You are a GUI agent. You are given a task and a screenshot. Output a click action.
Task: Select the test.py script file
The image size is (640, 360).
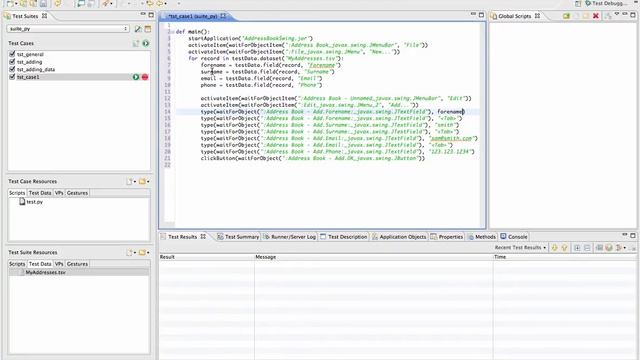[x=31, y=202]
